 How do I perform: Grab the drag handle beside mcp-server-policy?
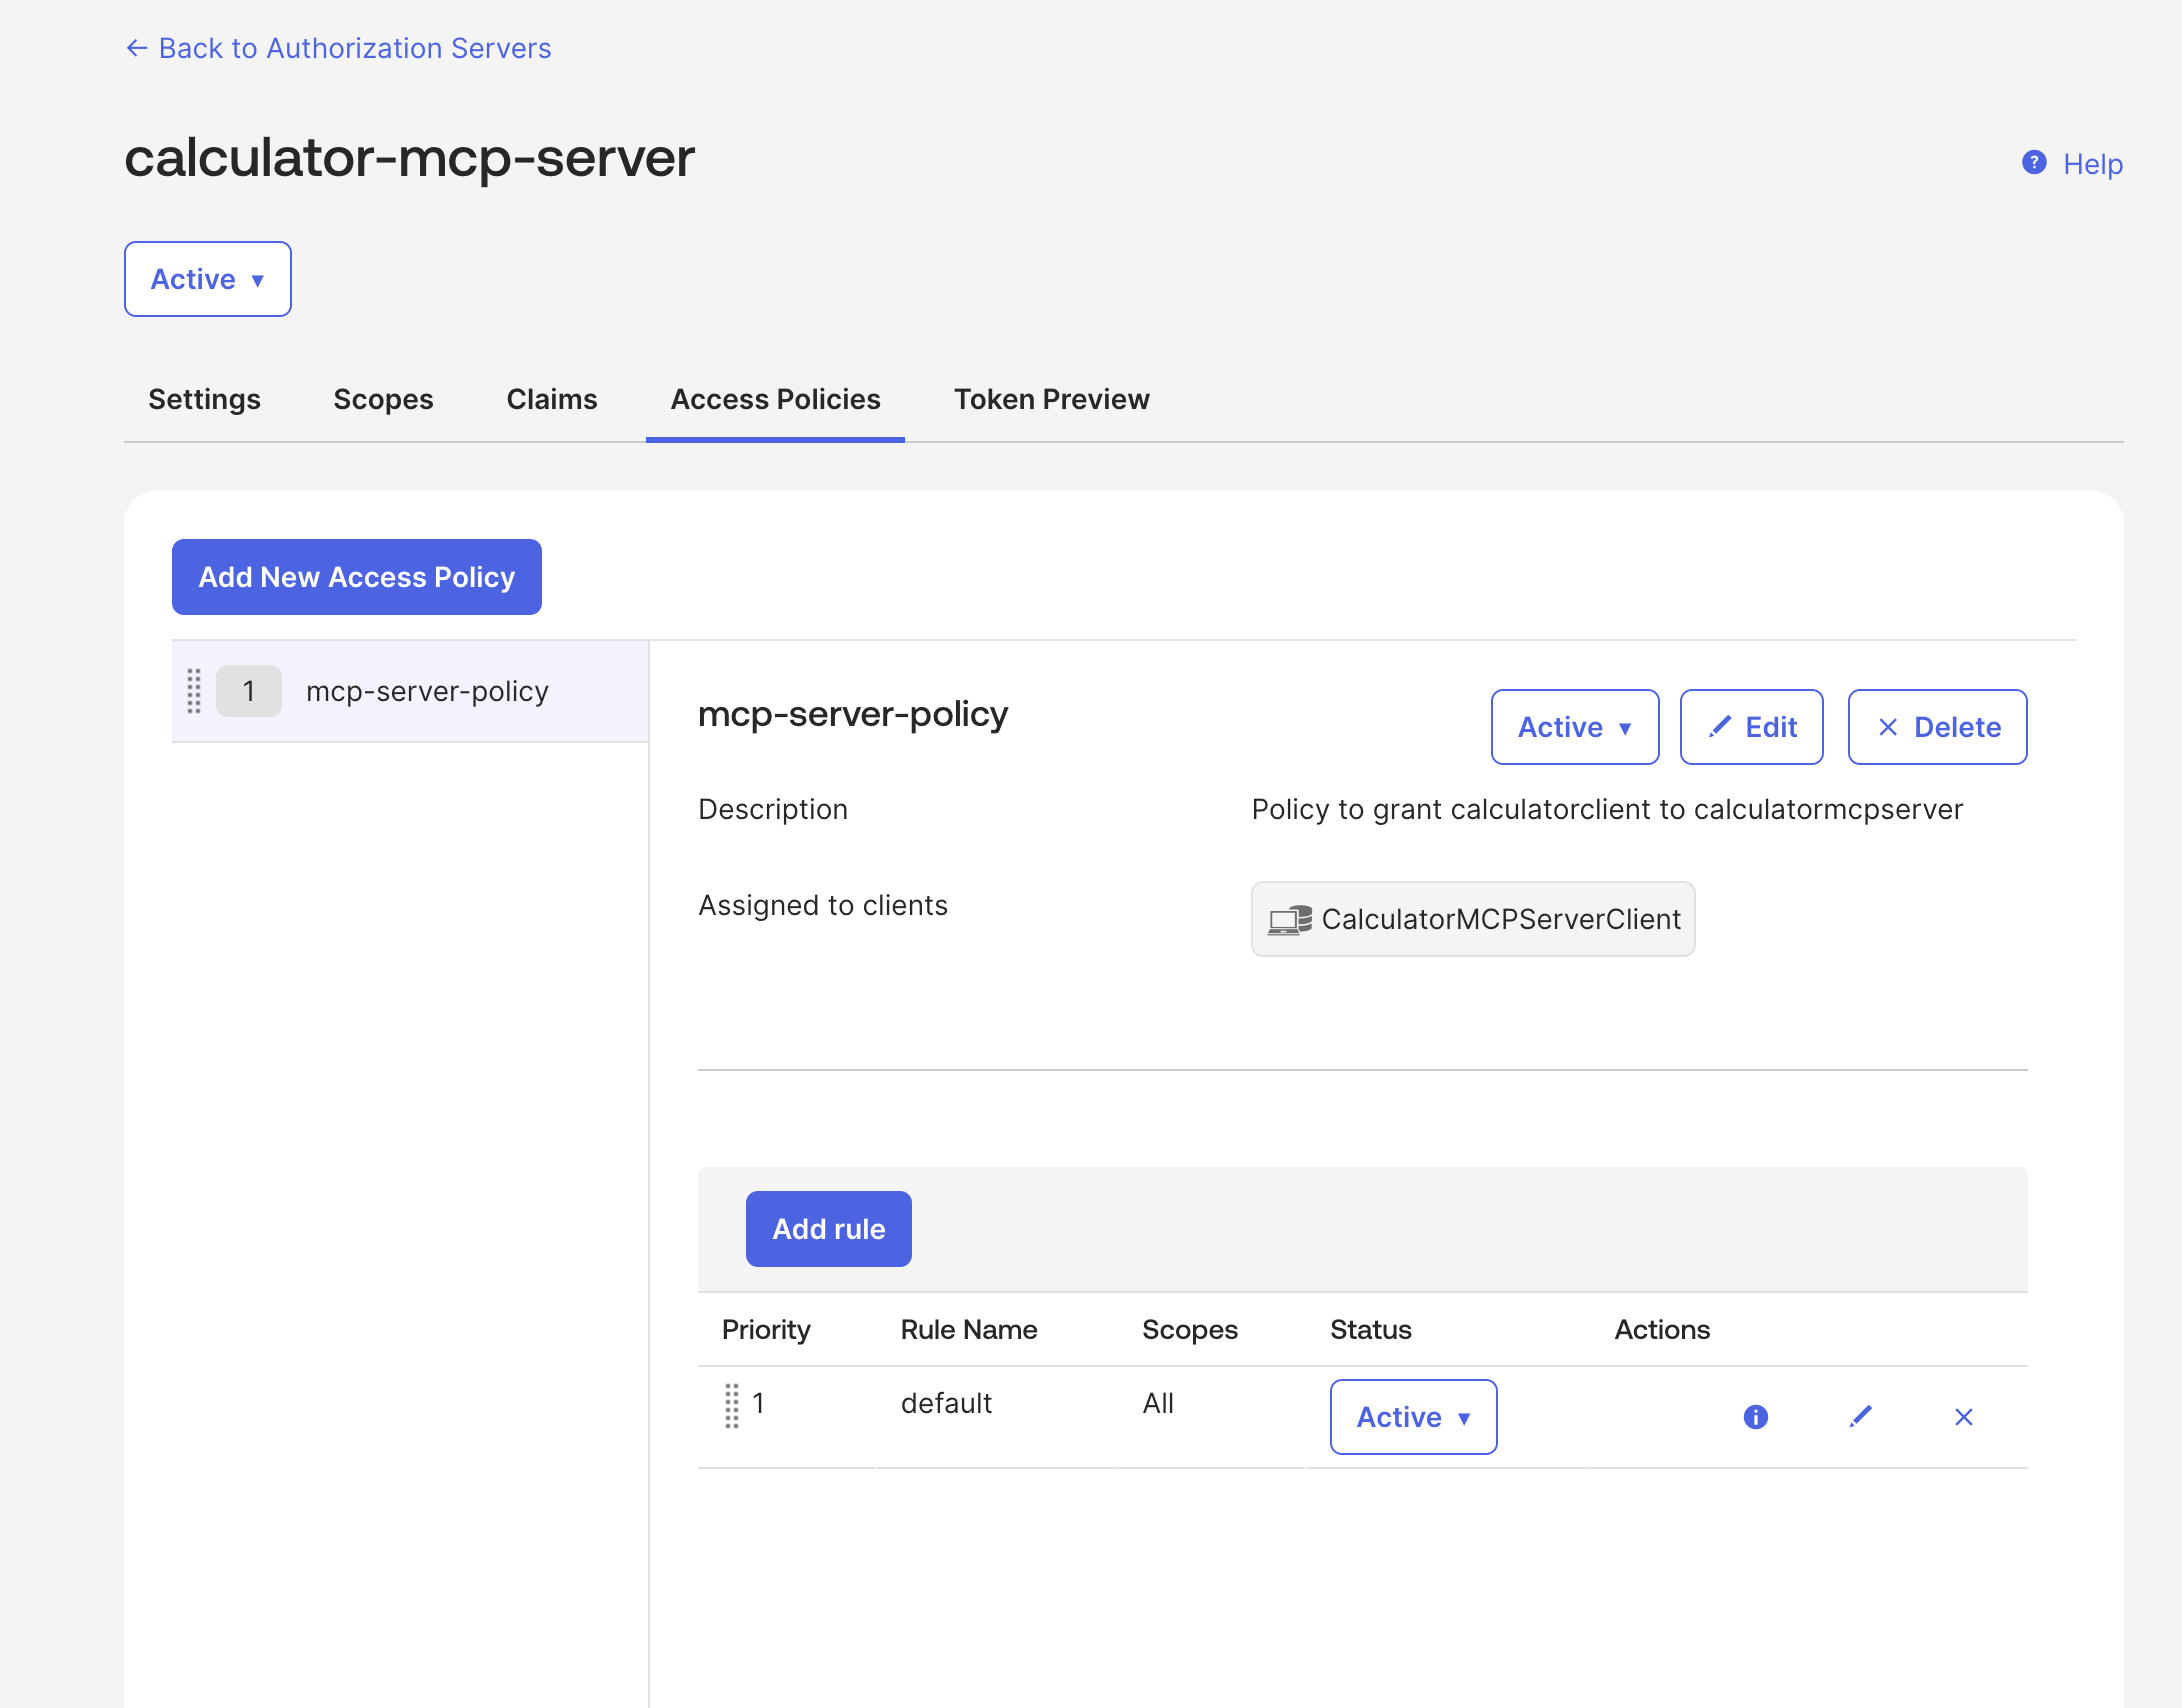[194, 691]
